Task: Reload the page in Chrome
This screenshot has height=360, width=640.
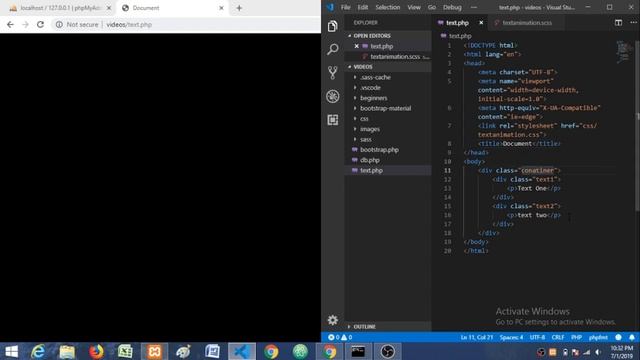Action: (x=40, y=24)
